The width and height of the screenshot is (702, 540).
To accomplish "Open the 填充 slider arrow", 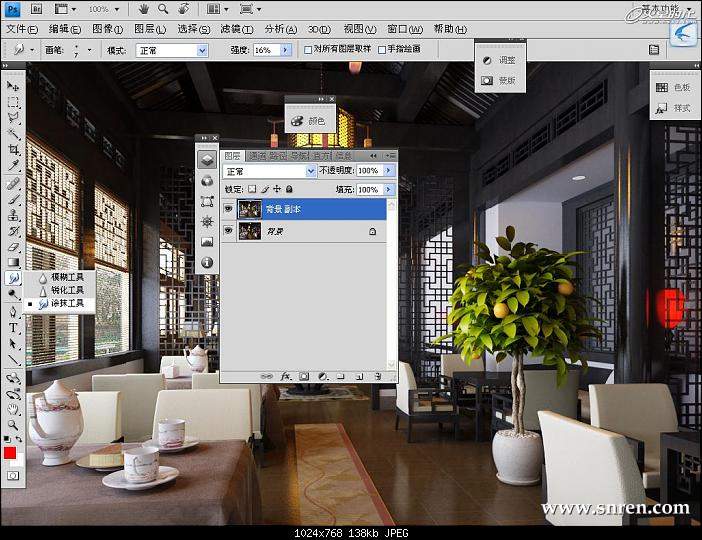I will [389, 189].
